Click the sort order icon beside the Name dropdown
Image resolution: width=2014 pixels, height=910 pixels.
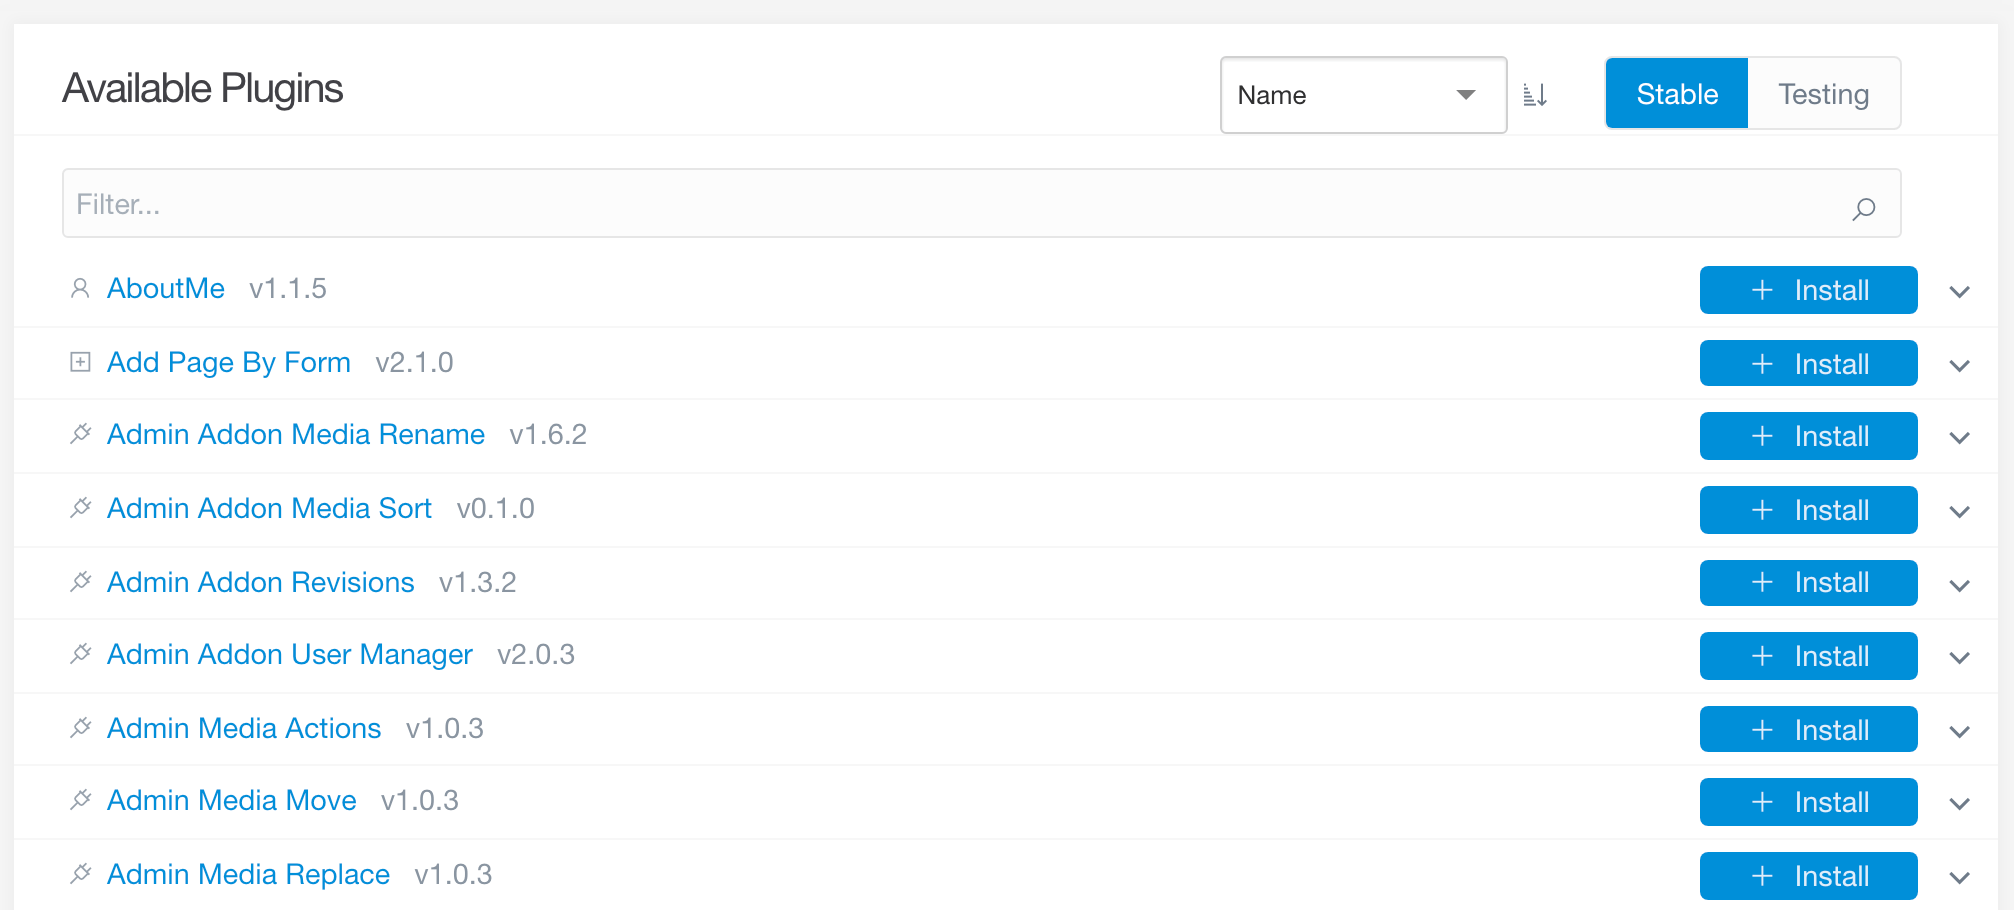(1537, 94)
